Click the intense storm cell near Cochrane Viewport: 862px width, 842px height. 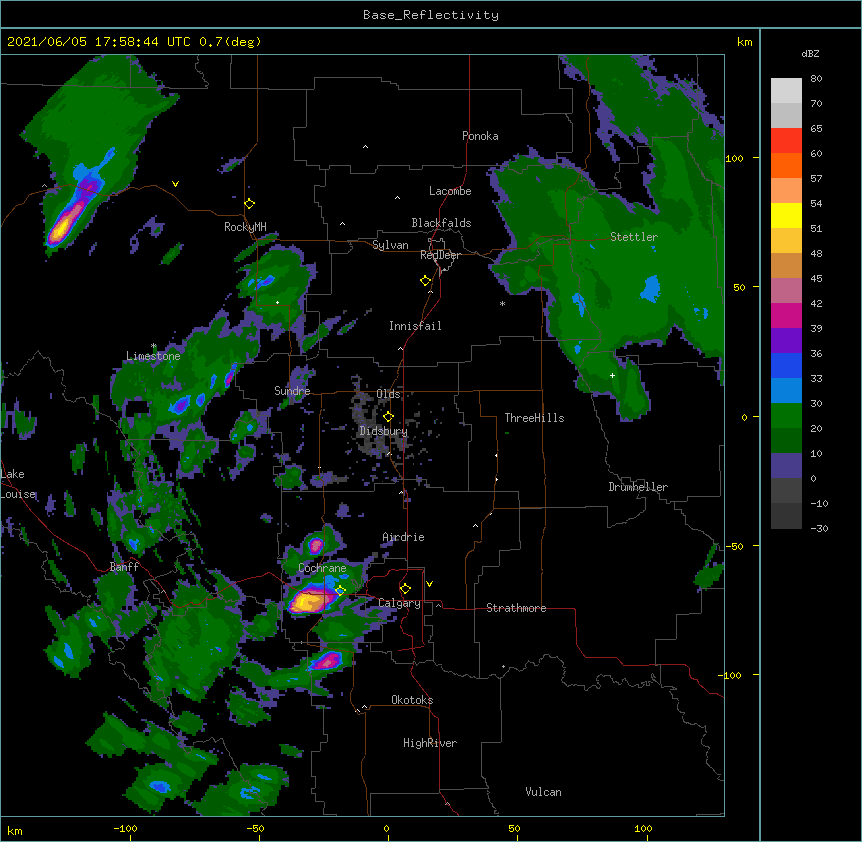click(310, 600)
